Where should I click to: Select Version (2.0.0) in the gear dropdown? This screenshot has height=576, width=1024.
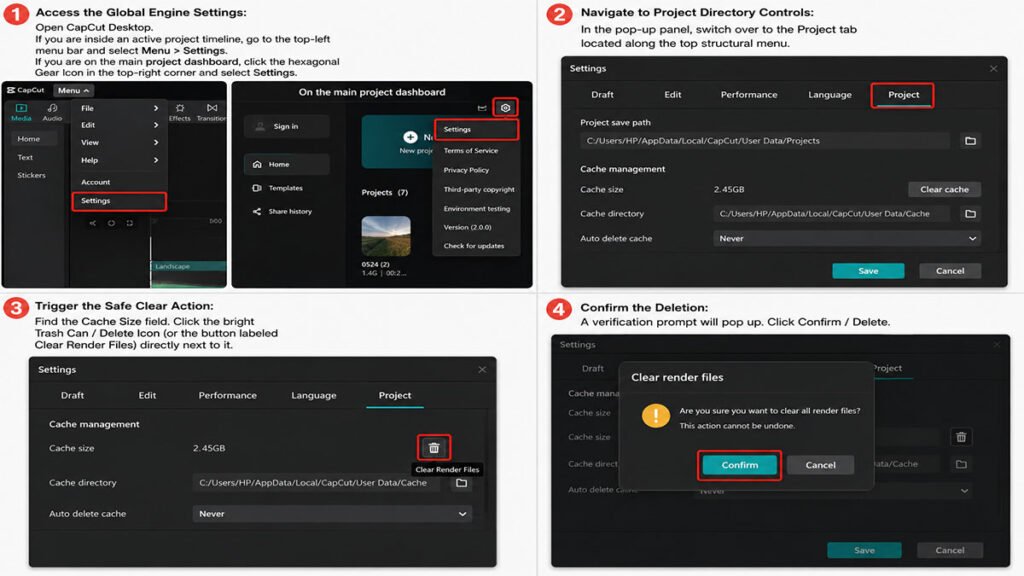pyautogui.click(x=468, y=227)
